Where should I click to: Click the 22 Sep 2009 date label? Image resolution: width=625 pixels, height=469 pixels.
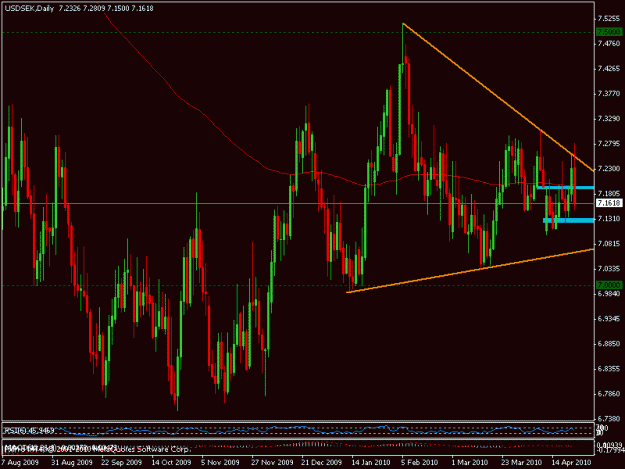122,462
